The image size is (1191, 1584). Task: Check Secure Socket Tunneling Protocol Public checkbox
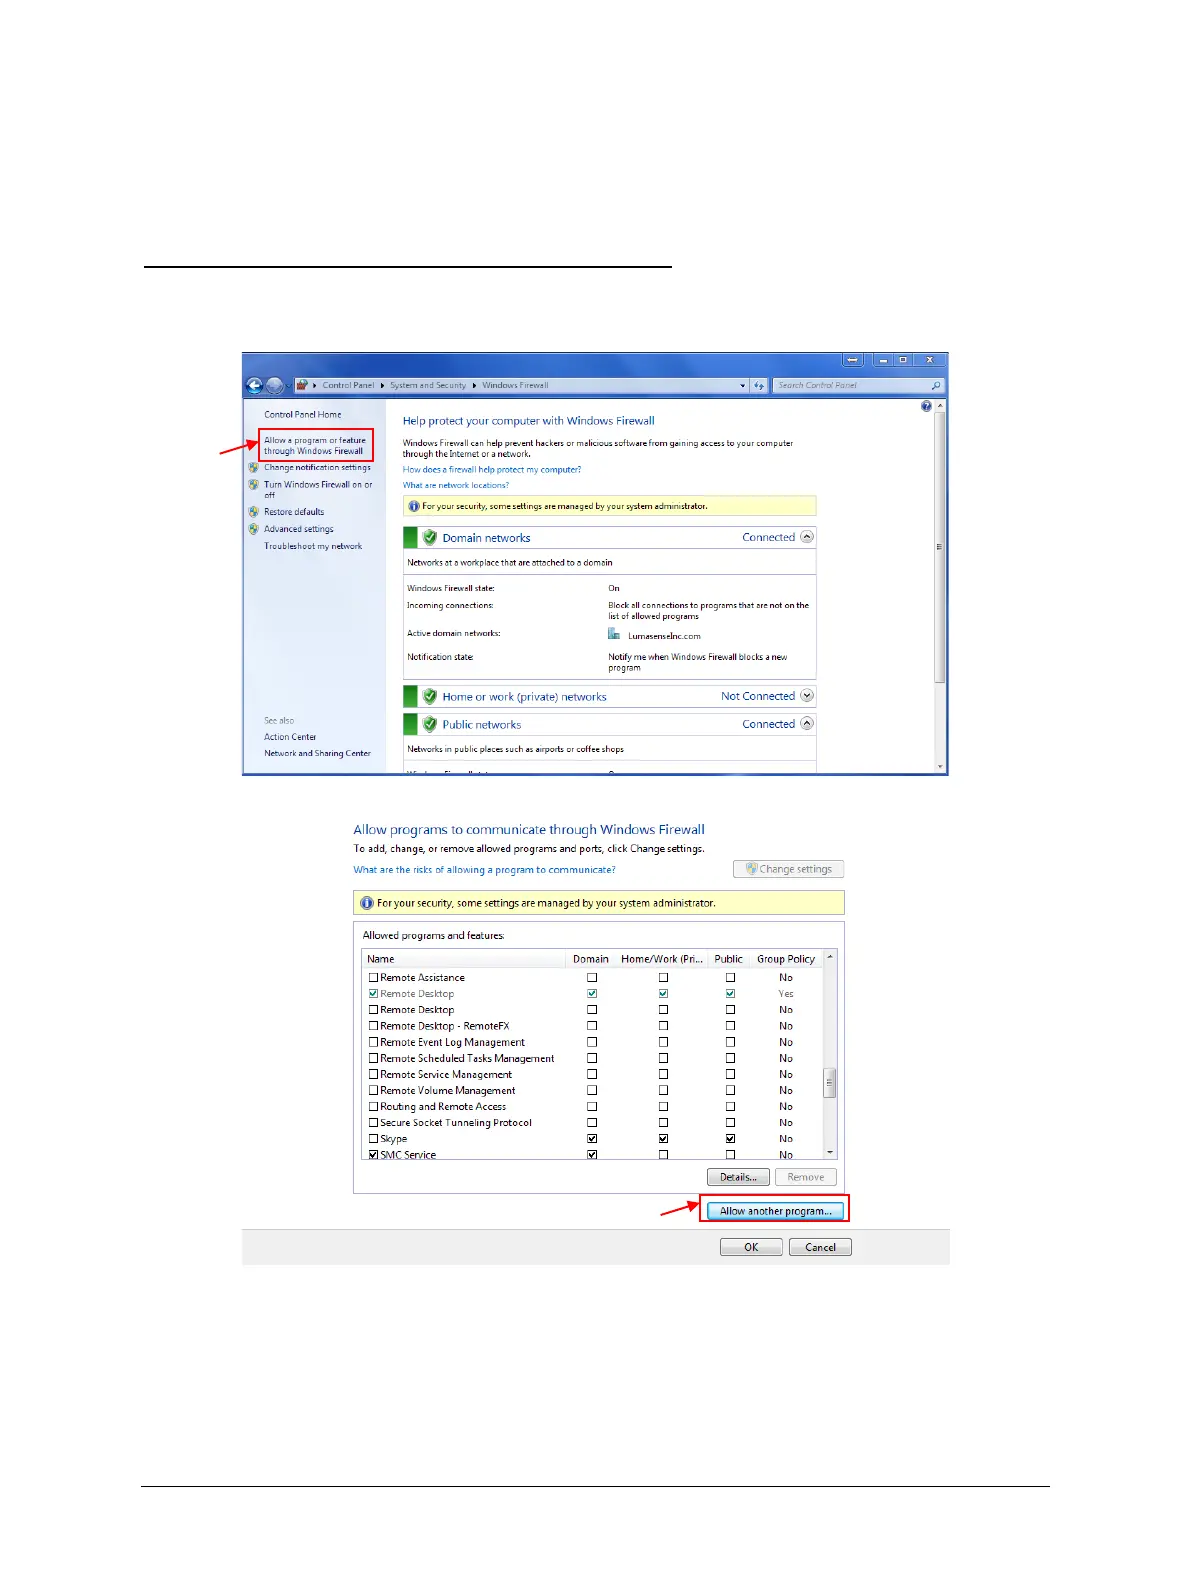tap(730, 1123)
